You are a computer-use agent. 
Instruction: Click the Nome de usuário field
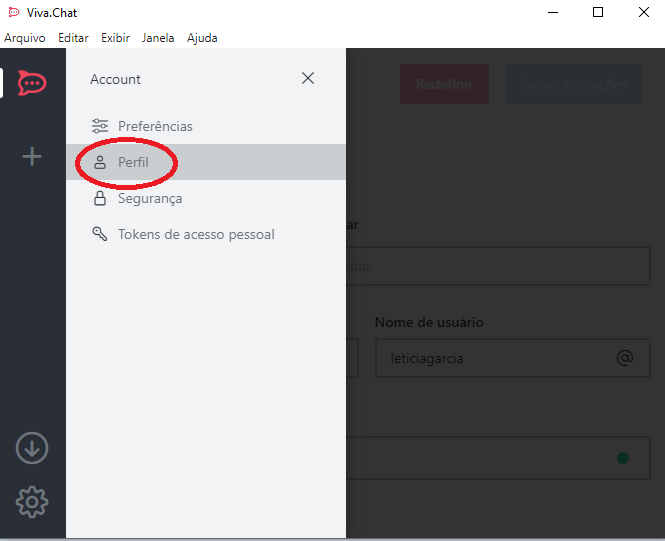[x=495, y=358]
